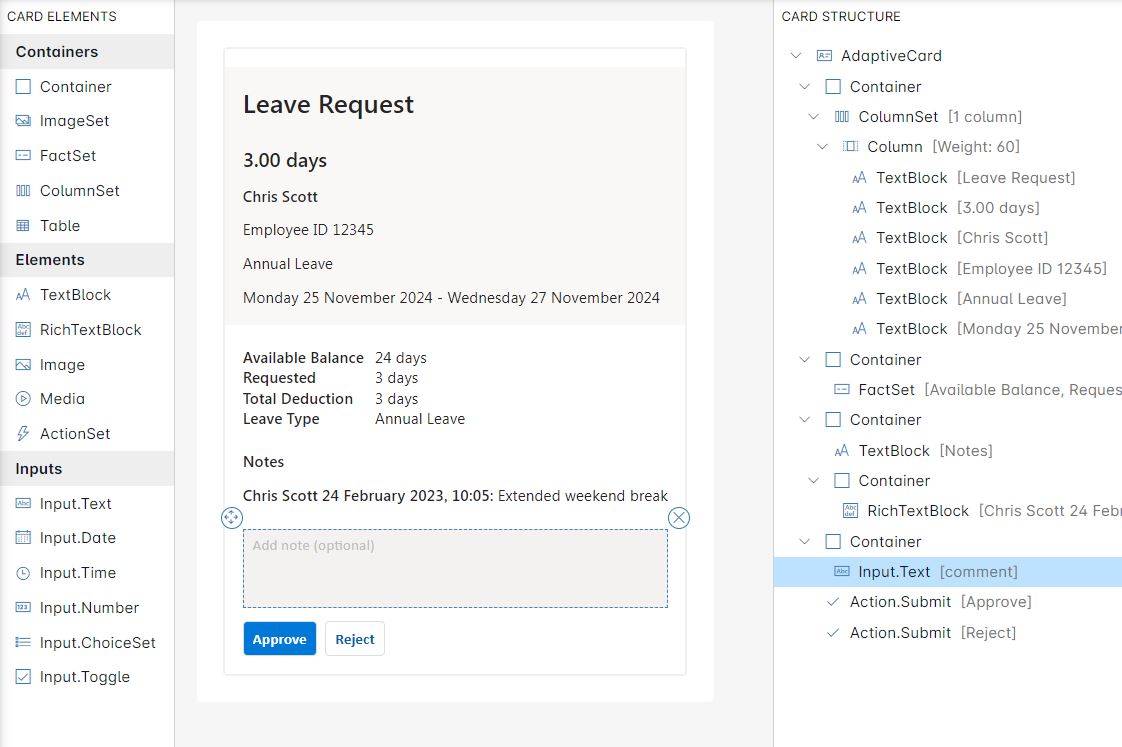Click the Employee ID 12345 text on the card

[x=308, y=230]
